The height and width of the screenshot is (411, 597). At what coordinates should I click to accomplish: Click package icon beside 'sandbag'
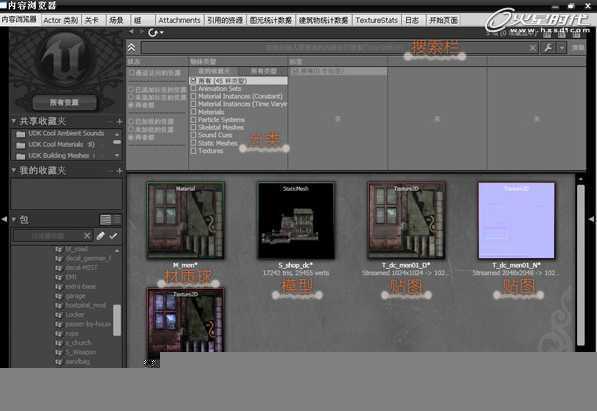point(59,361)
